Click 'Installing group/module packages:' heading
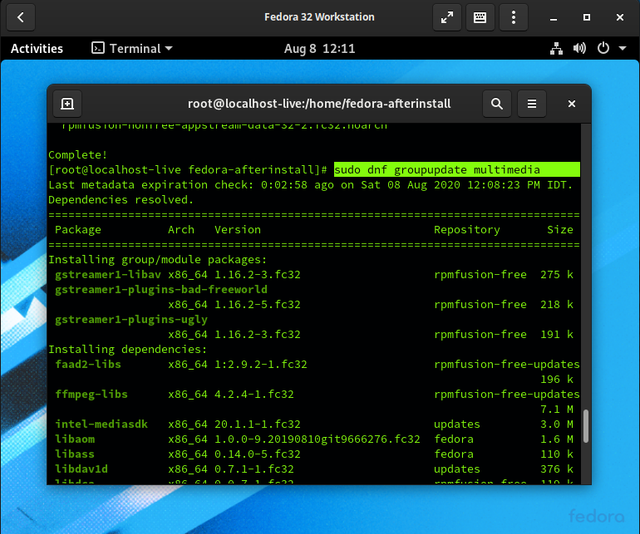The height and width of the screenshot is (534, 640). pos(158,260)
